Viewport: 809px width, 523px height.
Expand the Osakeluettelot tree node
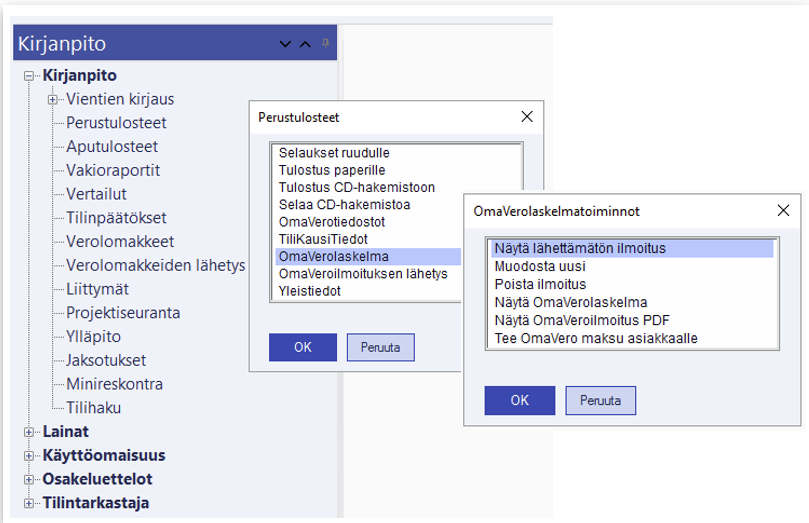pyautogui.click(x=29, y=480)
